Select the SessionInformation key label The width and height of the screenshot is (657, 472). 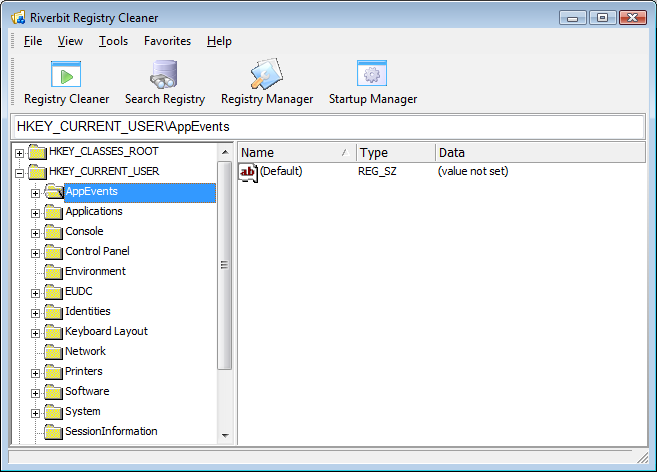pyautogui.click(x=111, y=431)
